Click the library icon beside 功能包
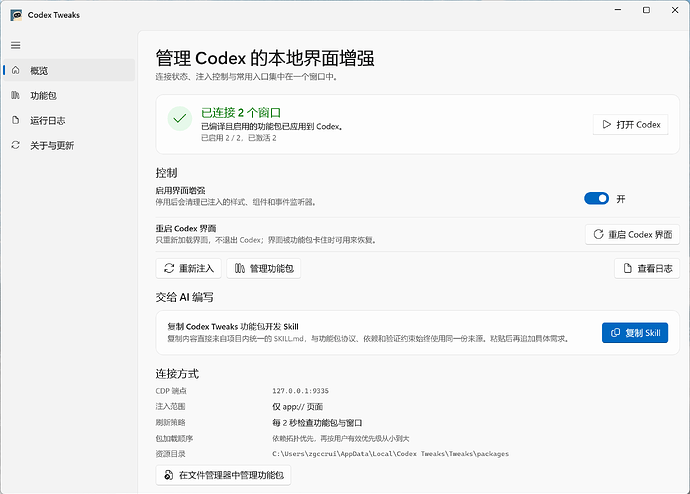Screen dimensions: 690x494 click(16, 95)
